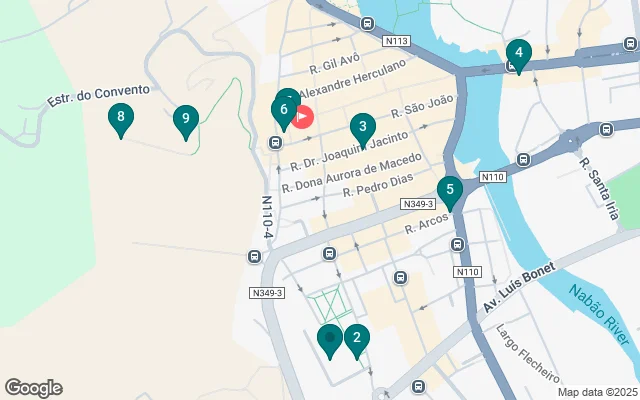Open map pin number 4

pos(519,57)
